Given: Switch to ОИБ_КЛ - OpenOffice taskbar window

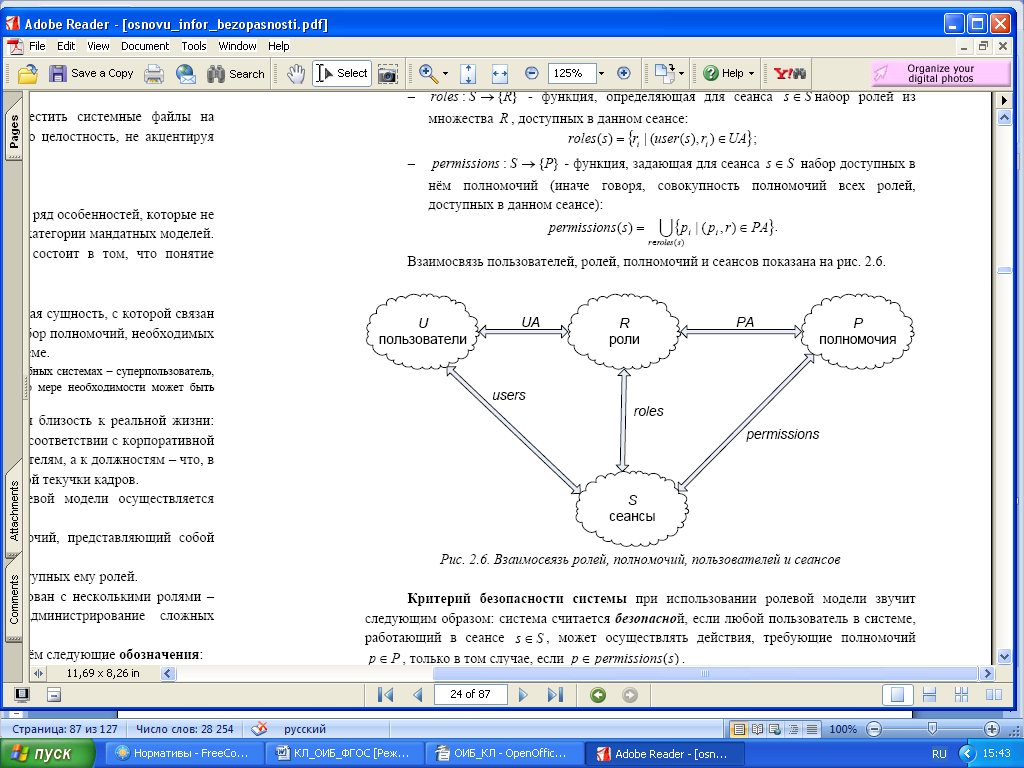Looking at the screenshot, I should point(503,754).
